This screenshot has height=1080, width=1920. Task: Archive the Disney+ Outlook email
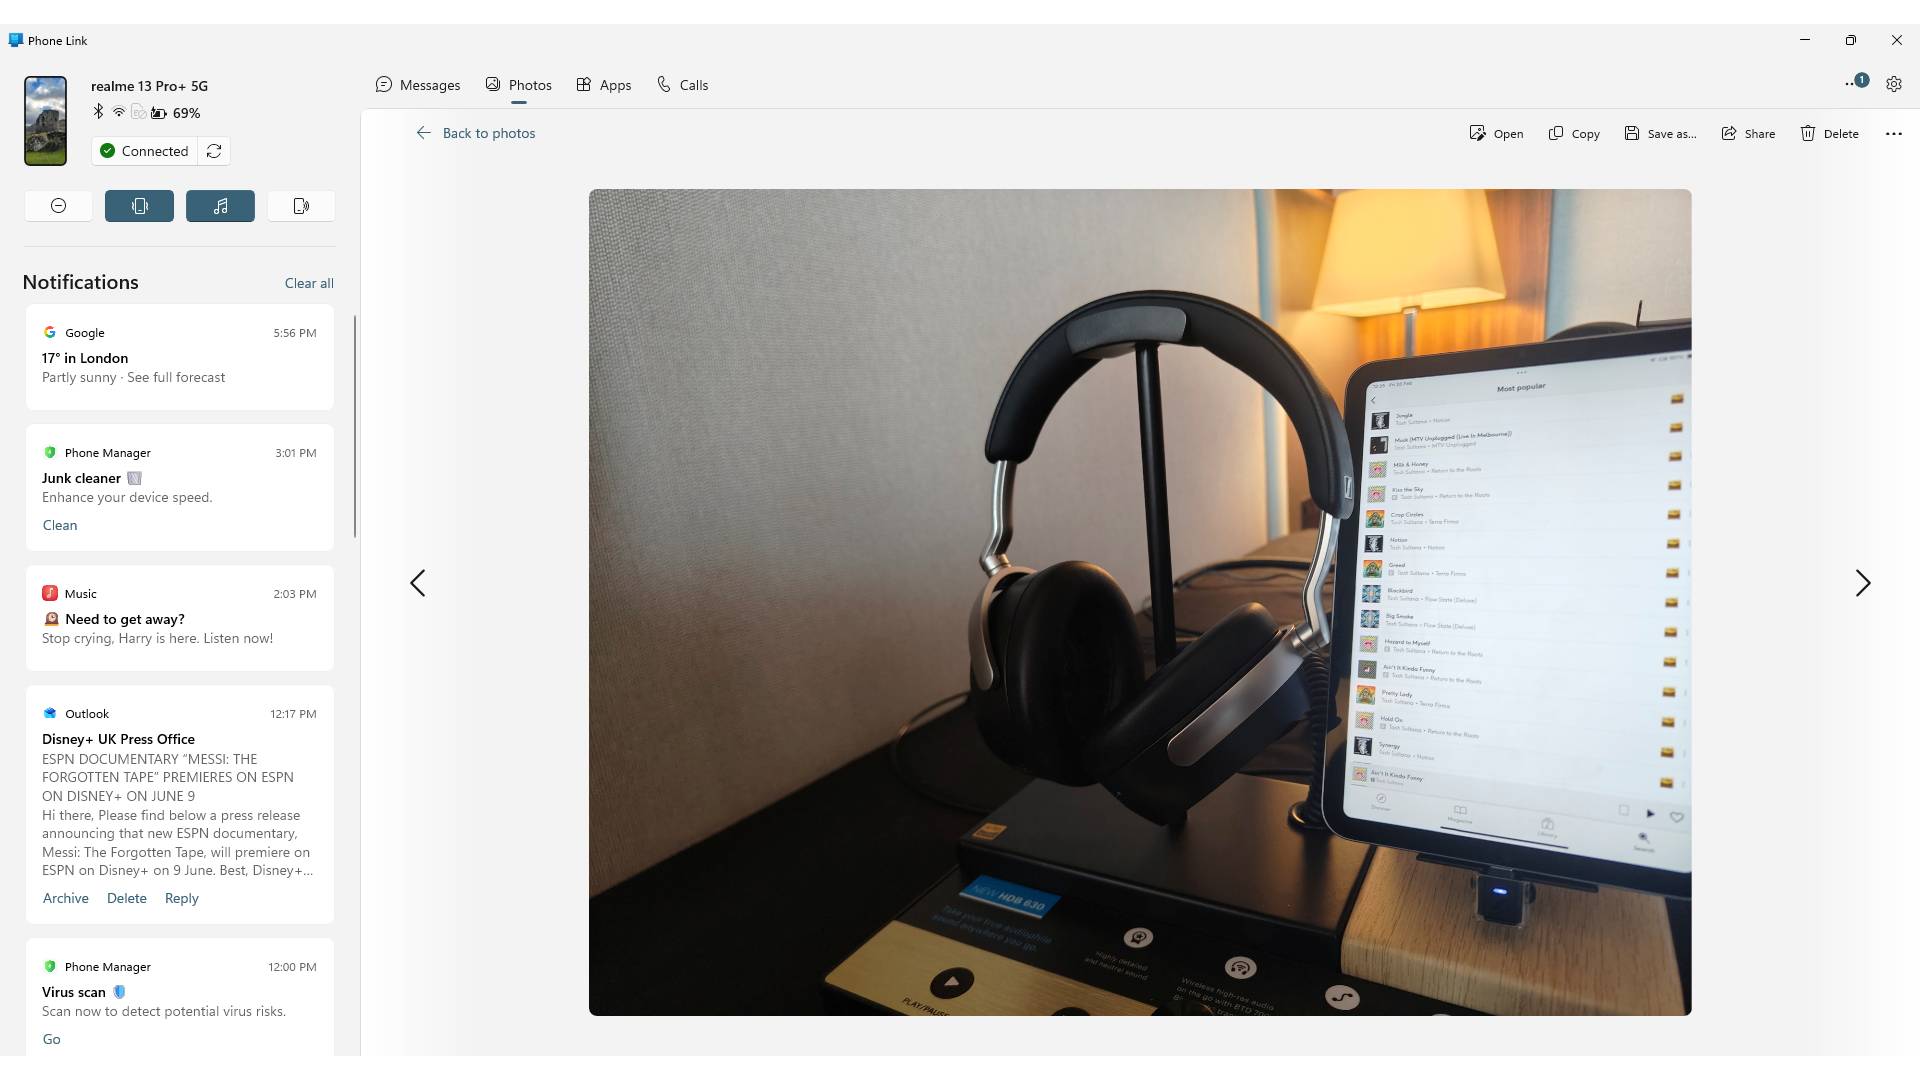(66, 898)
